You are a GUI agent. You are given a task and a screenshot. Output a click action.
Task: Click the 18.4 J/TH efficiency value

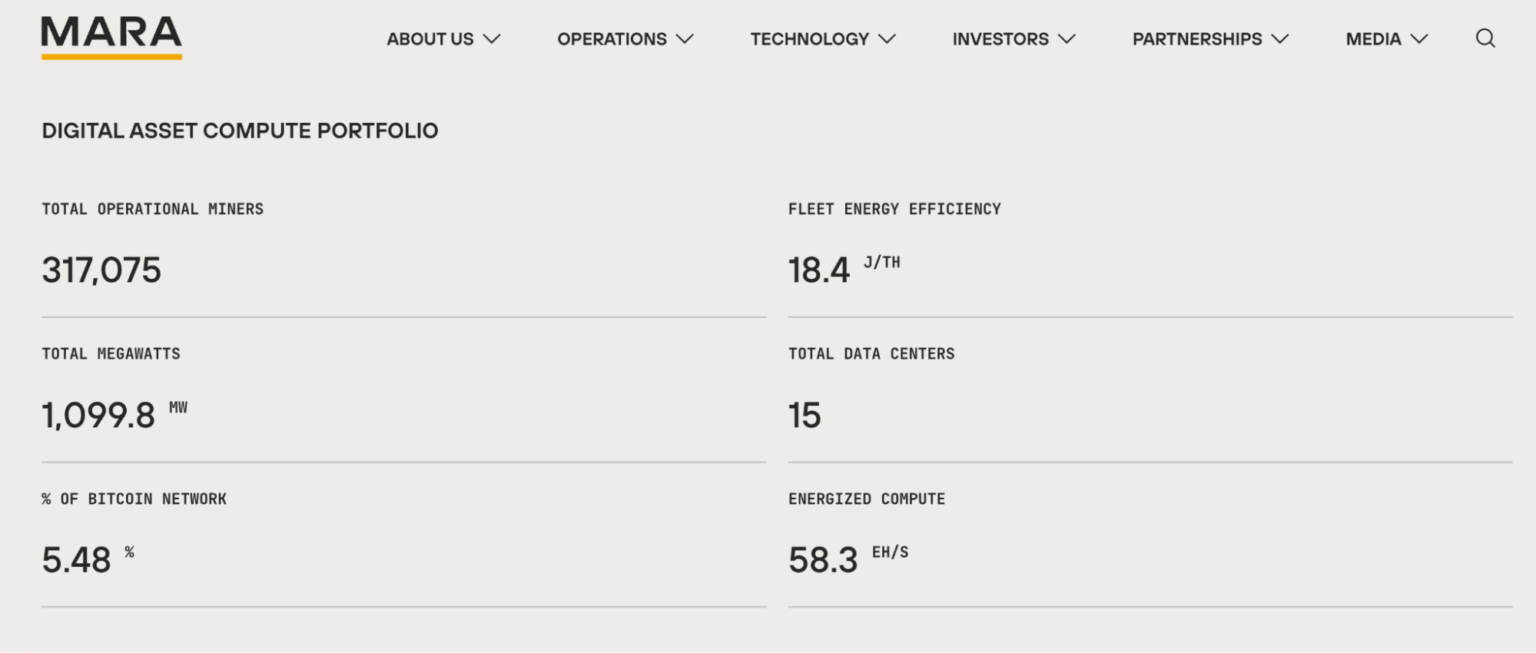[844, 270]
